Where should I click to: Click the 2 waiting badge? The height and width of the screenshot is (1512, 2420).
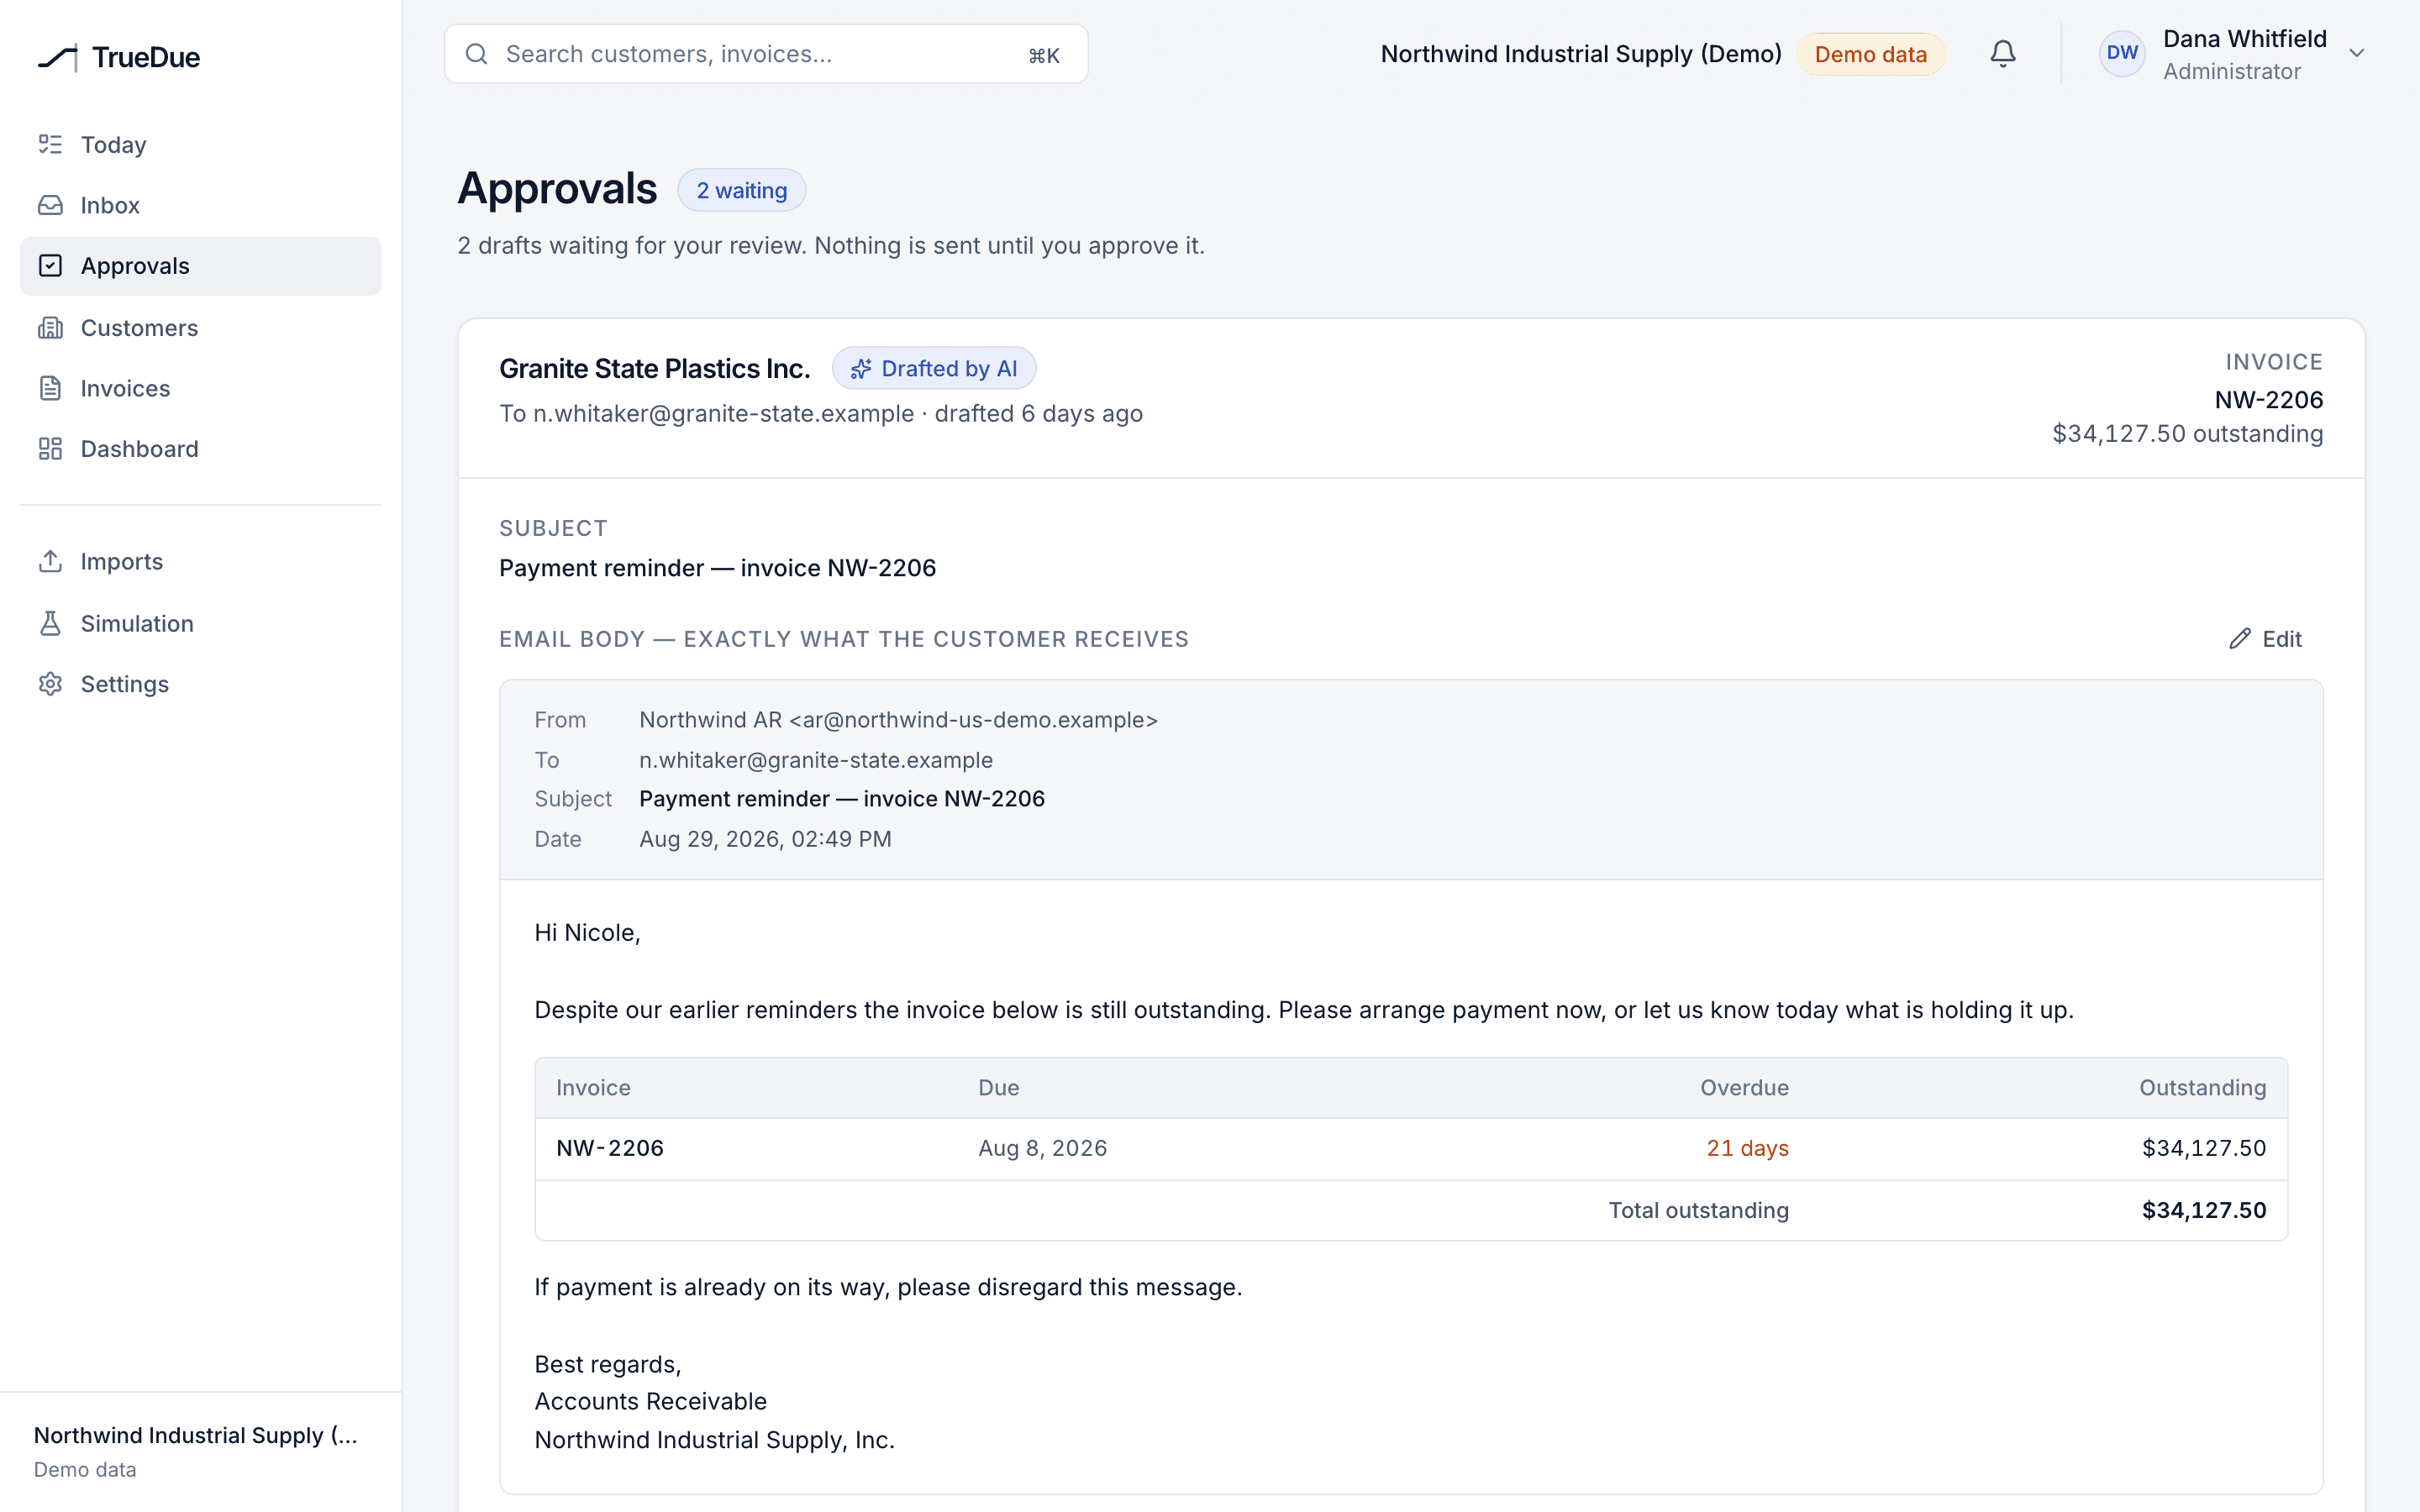pyautogui.click(x=741, y=190)
